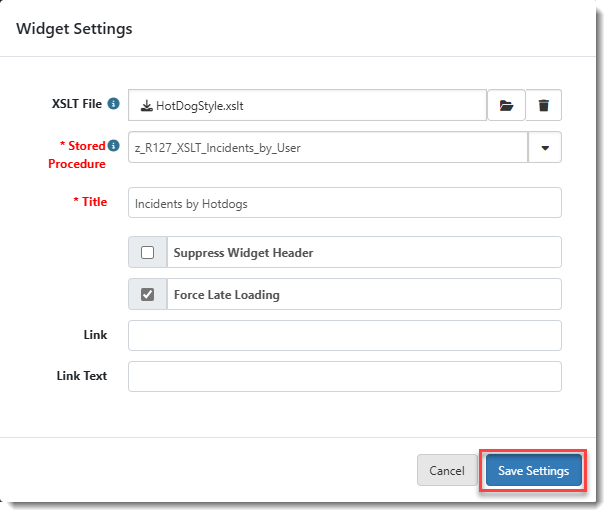
Task: Focus the empty Link input field
Action: pos(344,336)
